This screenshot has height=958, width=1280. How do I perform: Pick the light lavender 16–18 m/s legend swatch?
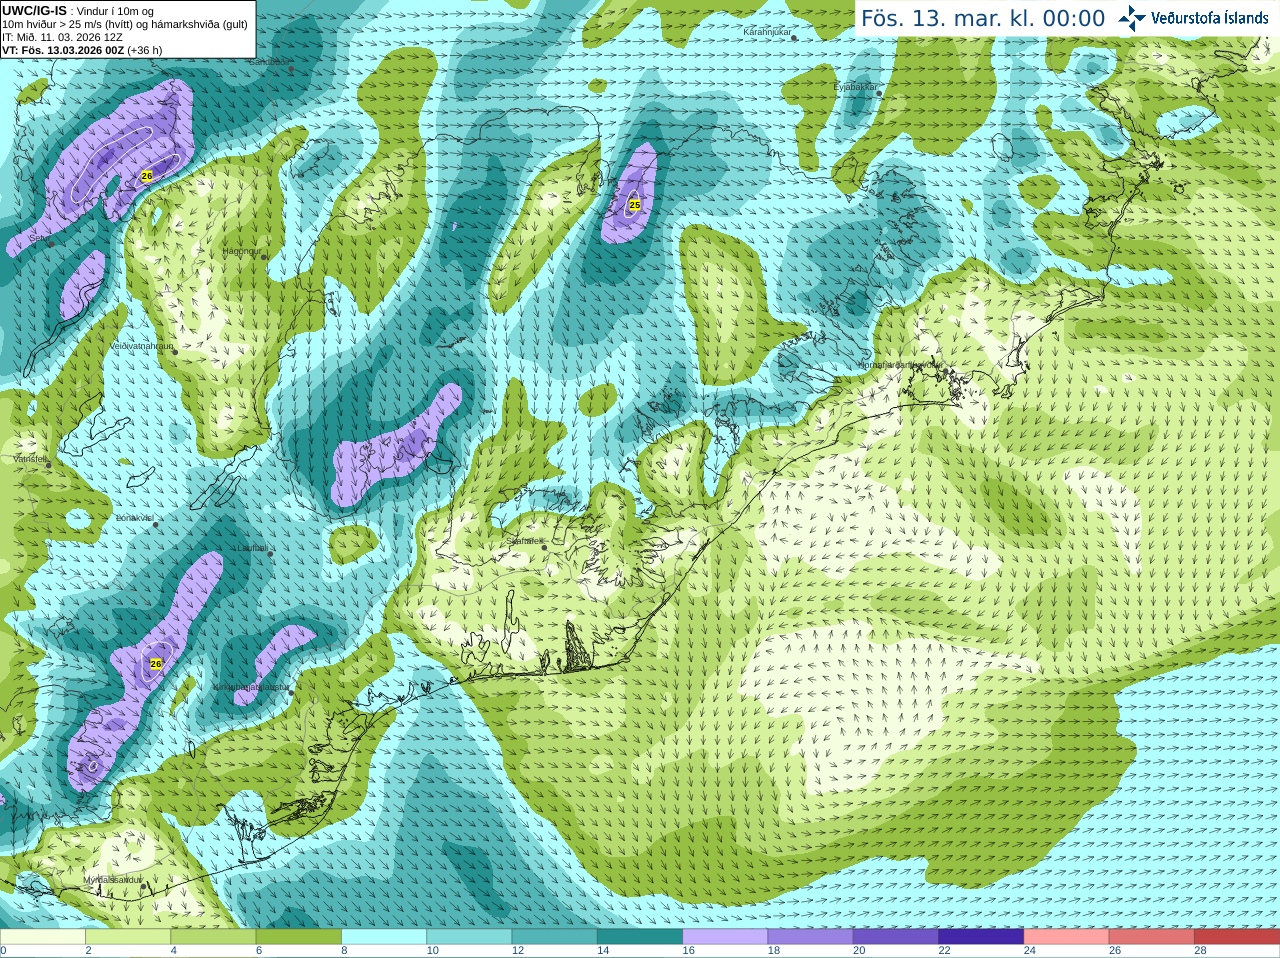click(x=725, y=937)
